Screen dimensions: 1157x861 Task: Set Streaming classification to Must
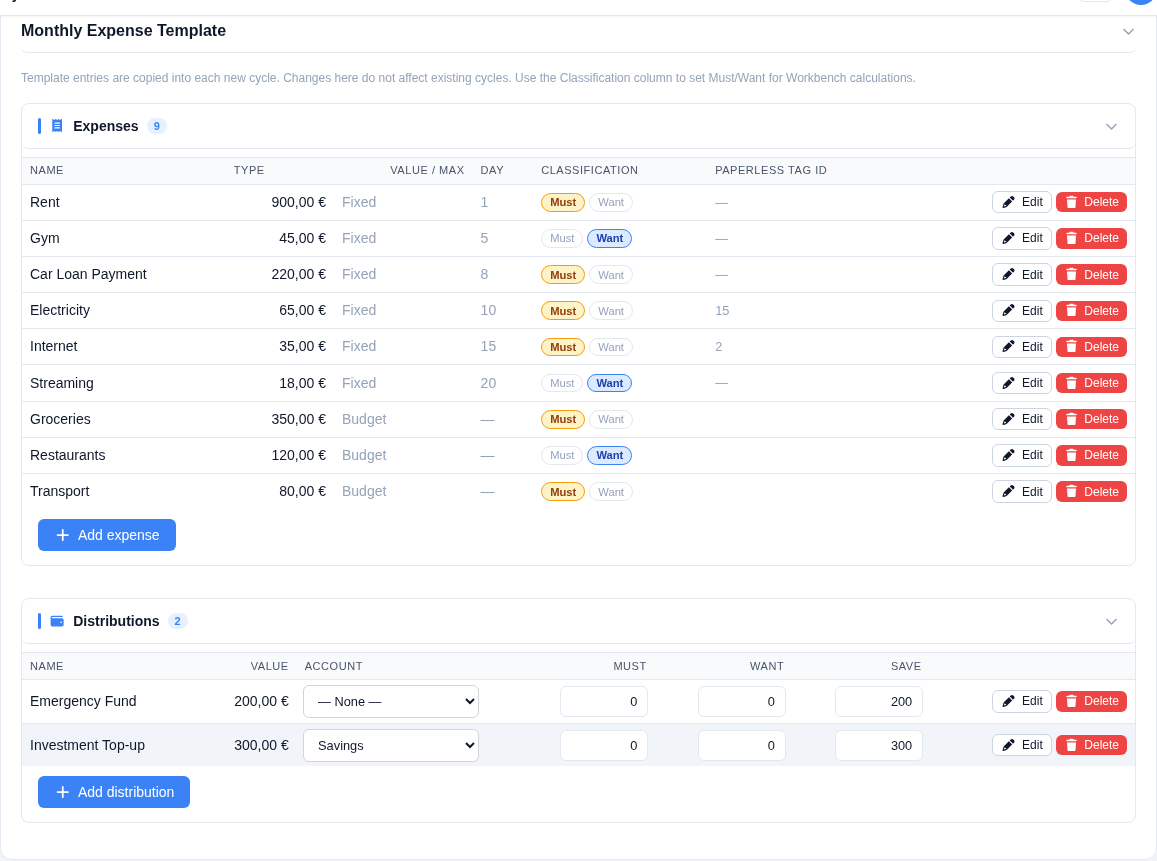tap(562, 383)
